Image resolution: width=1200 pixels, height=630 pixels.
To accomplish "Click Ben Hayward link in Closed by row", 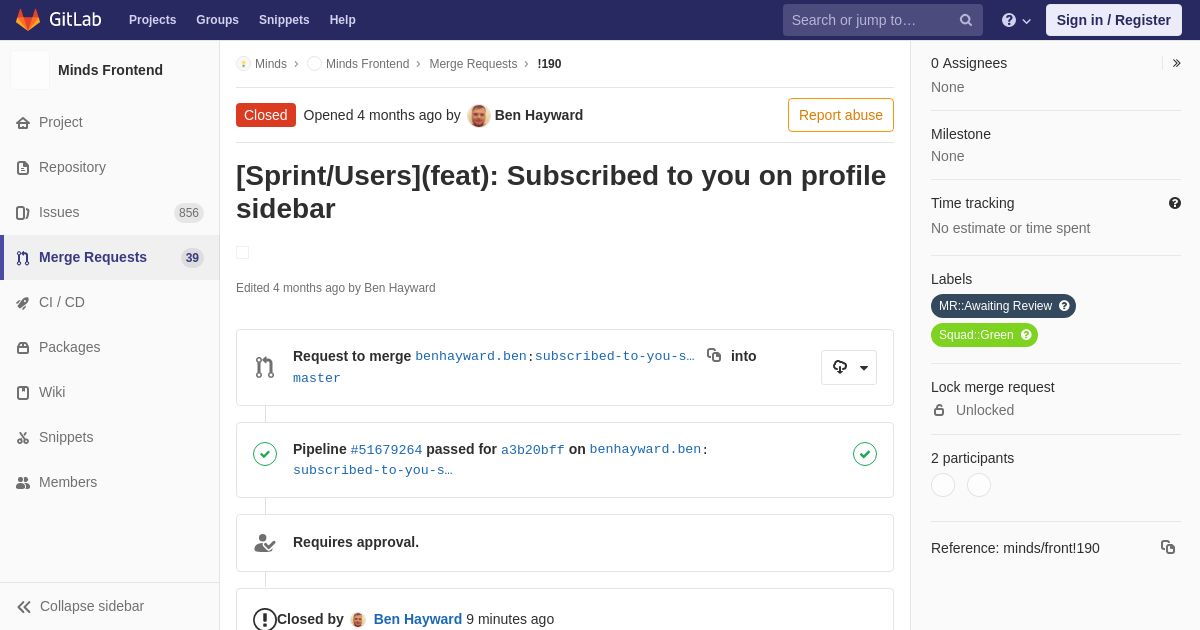I will coord(418,619).
